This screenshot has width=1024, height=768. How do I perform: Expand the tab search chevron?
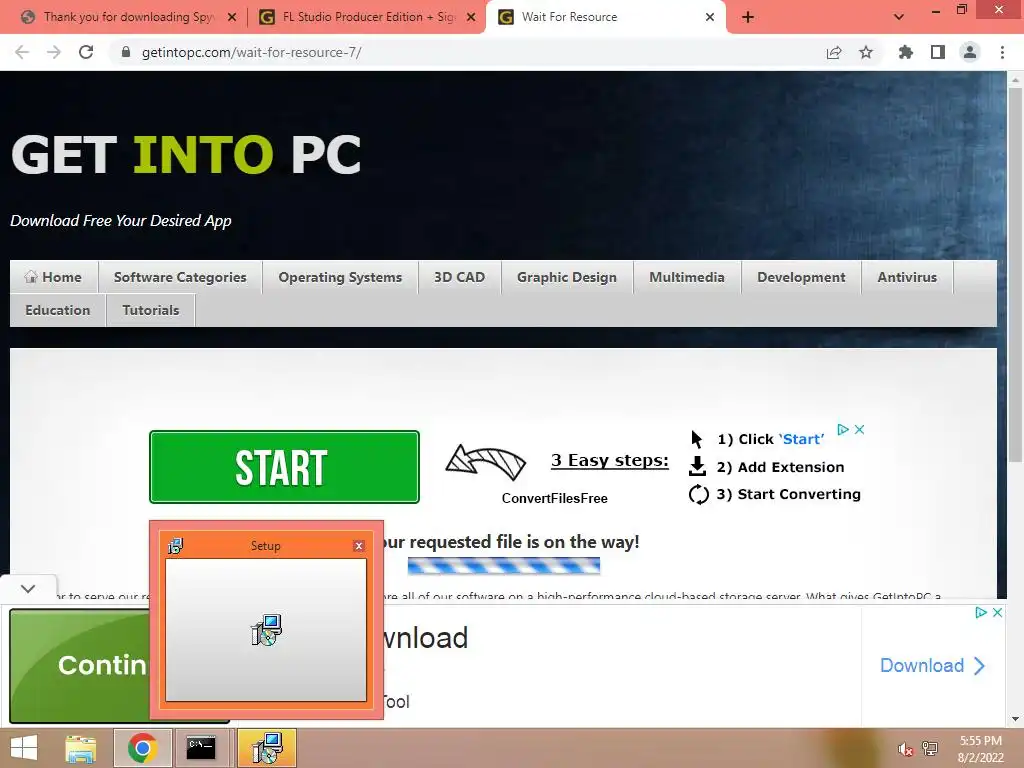coord(899,17)
